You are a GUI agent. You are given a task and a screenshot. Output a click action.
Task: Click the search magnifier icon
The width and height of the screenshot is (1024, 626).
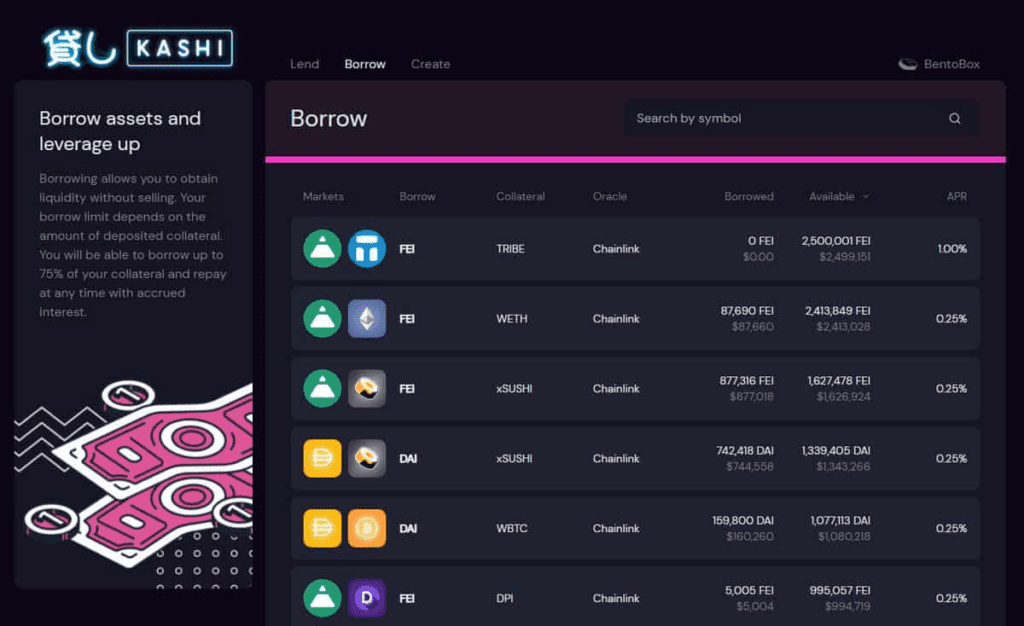[955, 118]
